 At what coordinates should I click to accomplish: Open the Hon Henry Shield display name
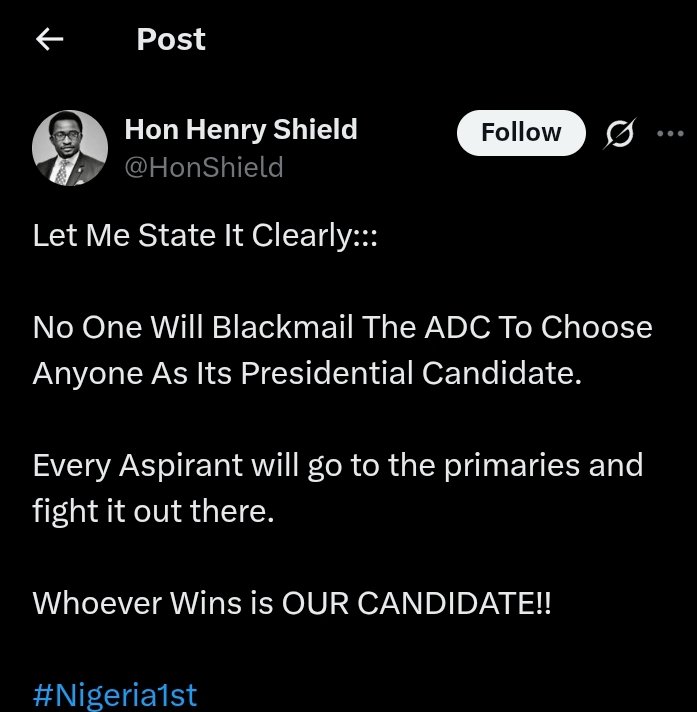pos(240,129)
